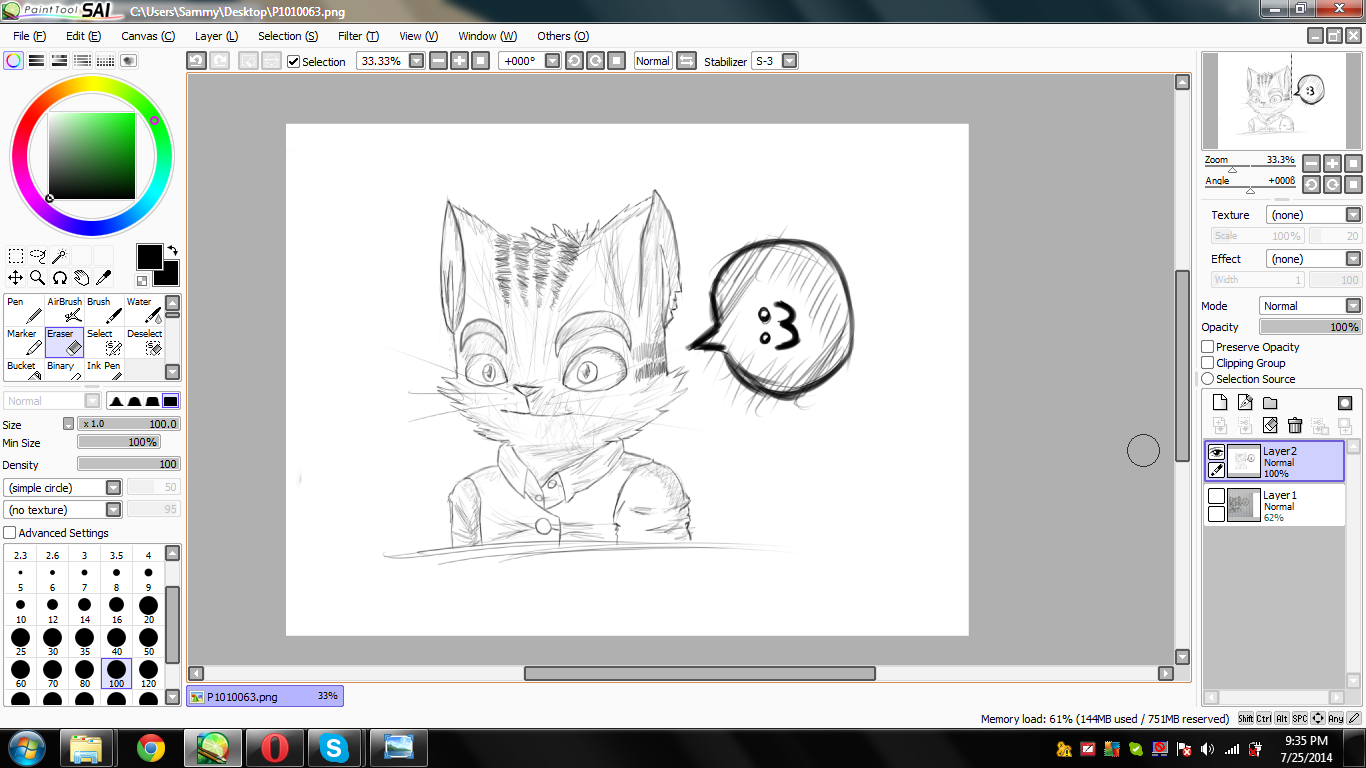Create a new normal layer
Image resolution: width=1366 pixels, height=768 pixels.
(x=1220, y=403)
